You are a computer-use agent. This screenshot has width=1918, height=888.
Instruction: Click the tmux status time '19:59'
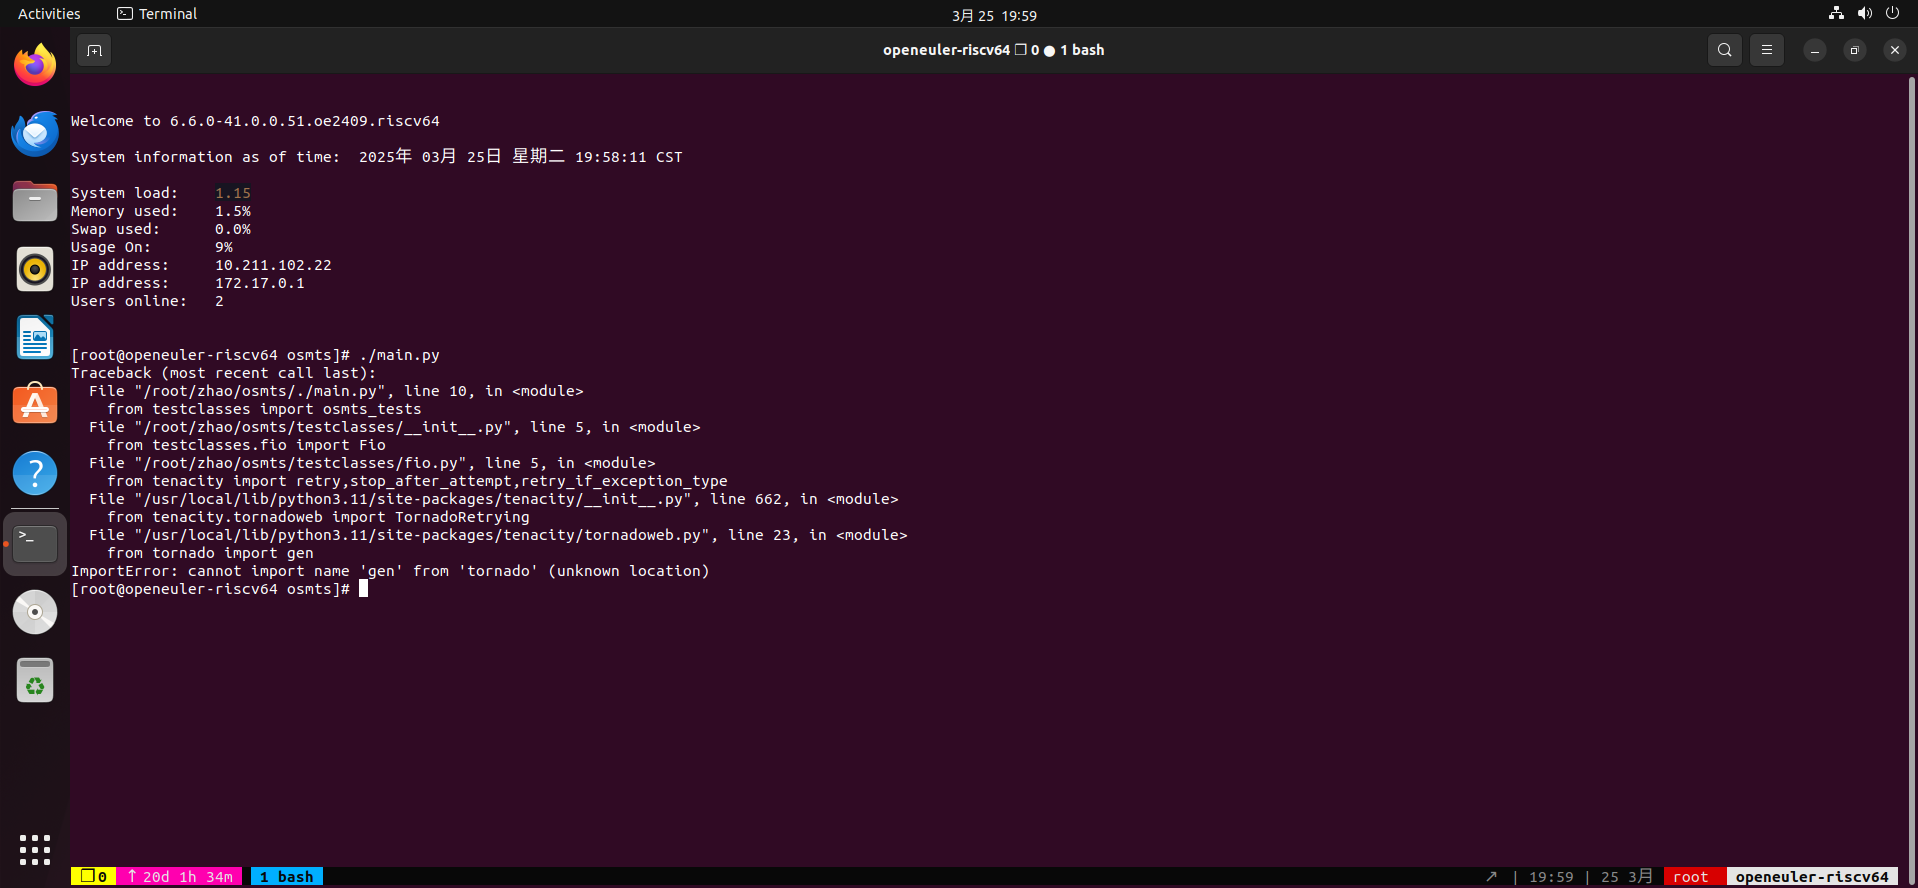click(1551, 877)
